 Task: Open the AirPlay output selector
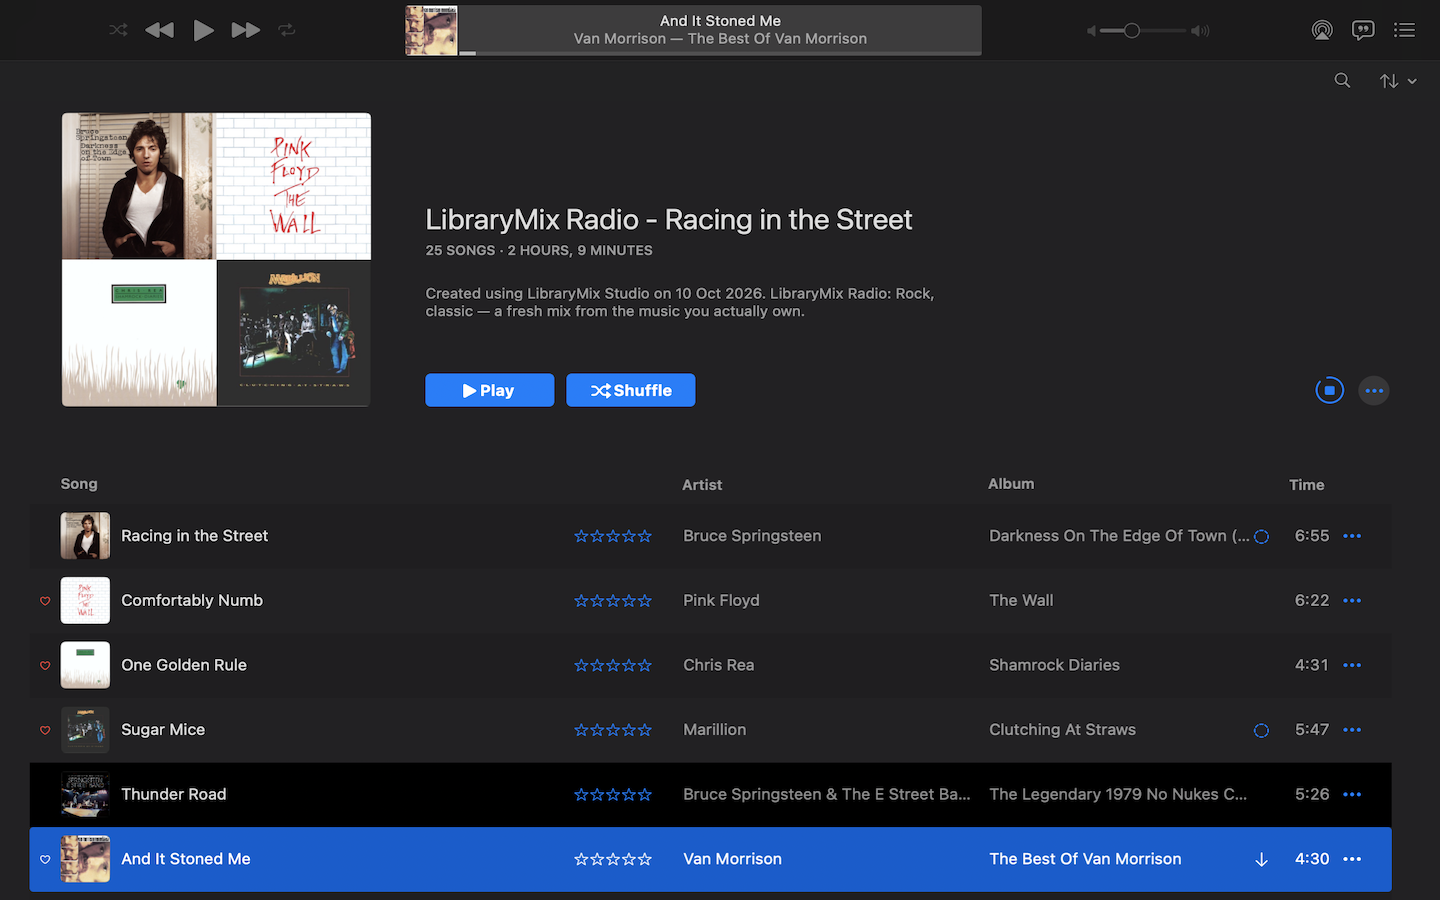point(1322,30)
